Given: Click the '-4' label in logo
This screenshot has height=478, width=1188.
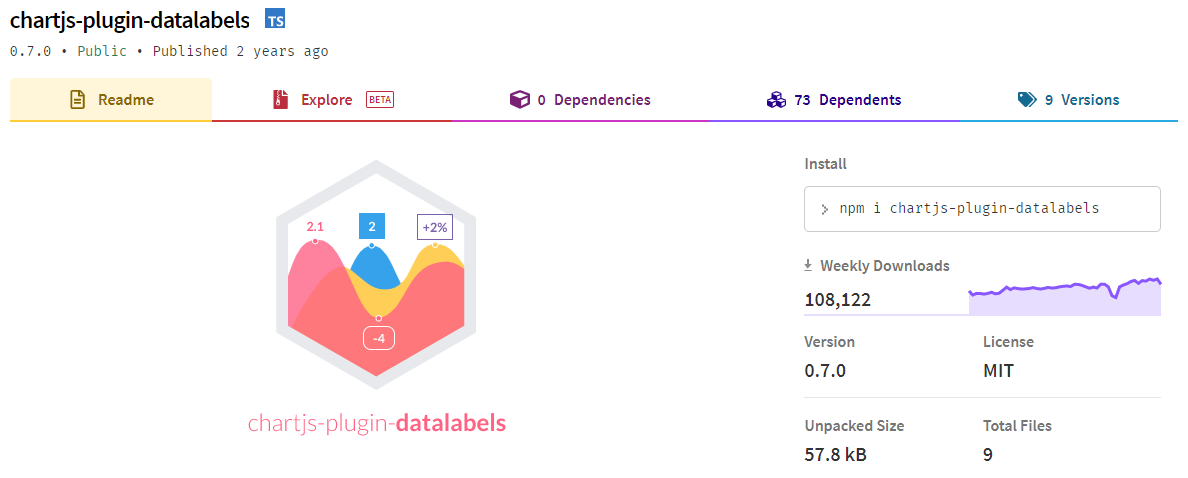Looking at the screenshot, I should pyautogui.click(x=380, y=339).
